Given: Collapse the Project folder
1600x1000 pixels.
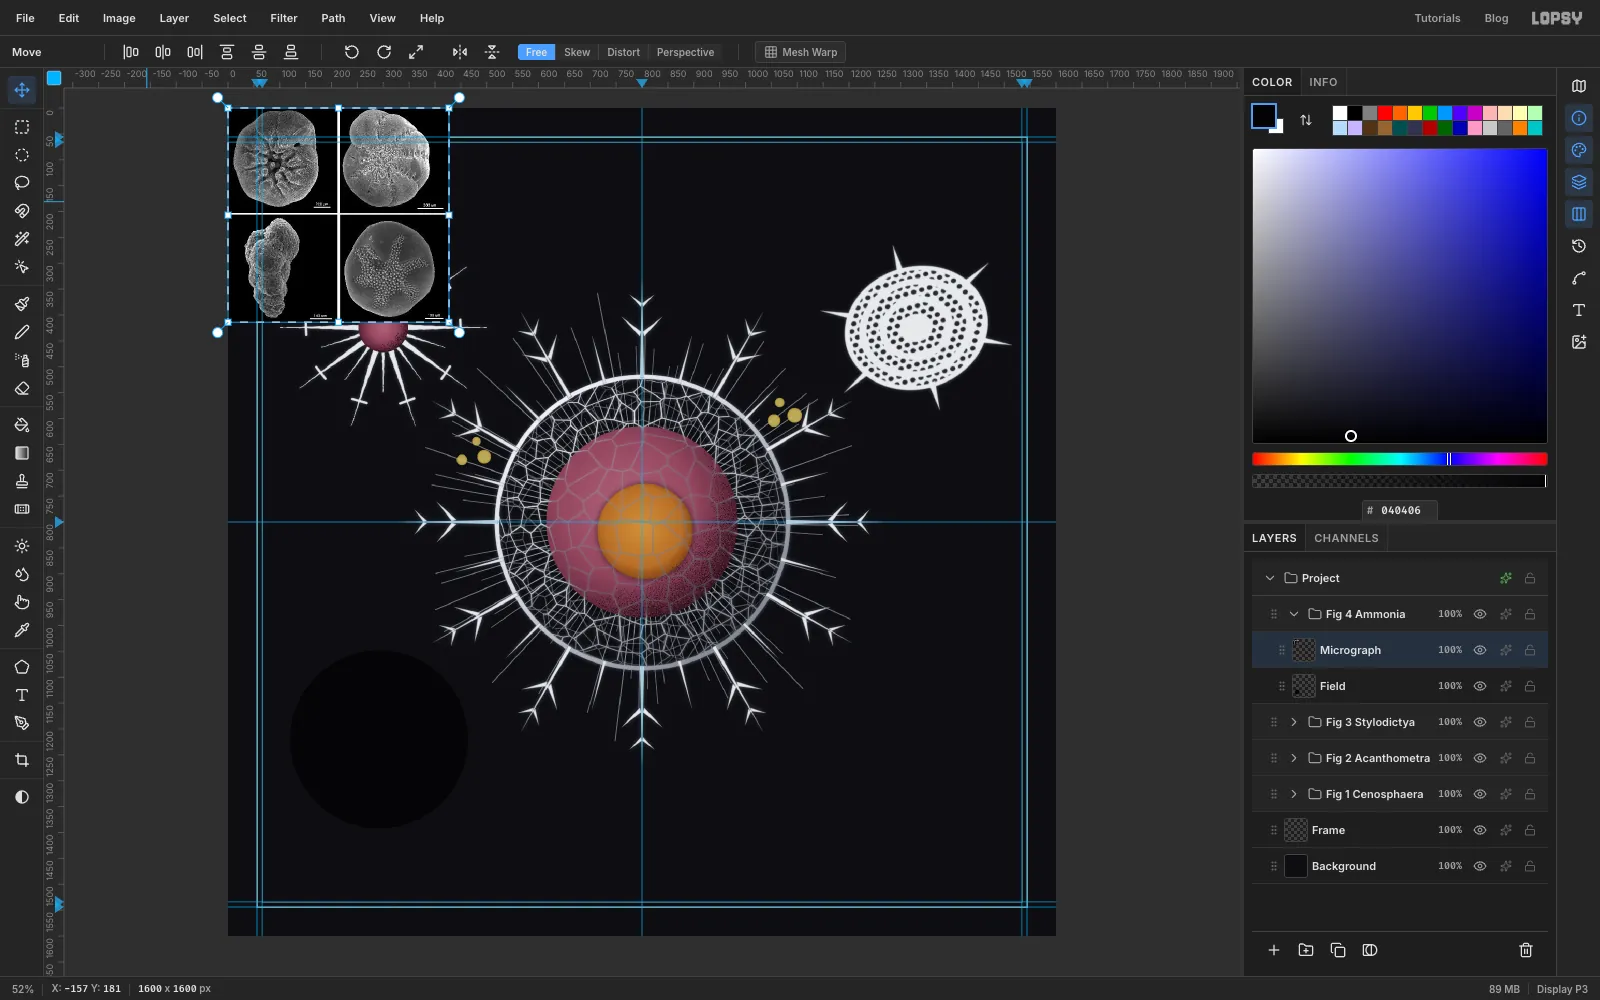Looking at the screenshot, I should (x=1270, y=578).
